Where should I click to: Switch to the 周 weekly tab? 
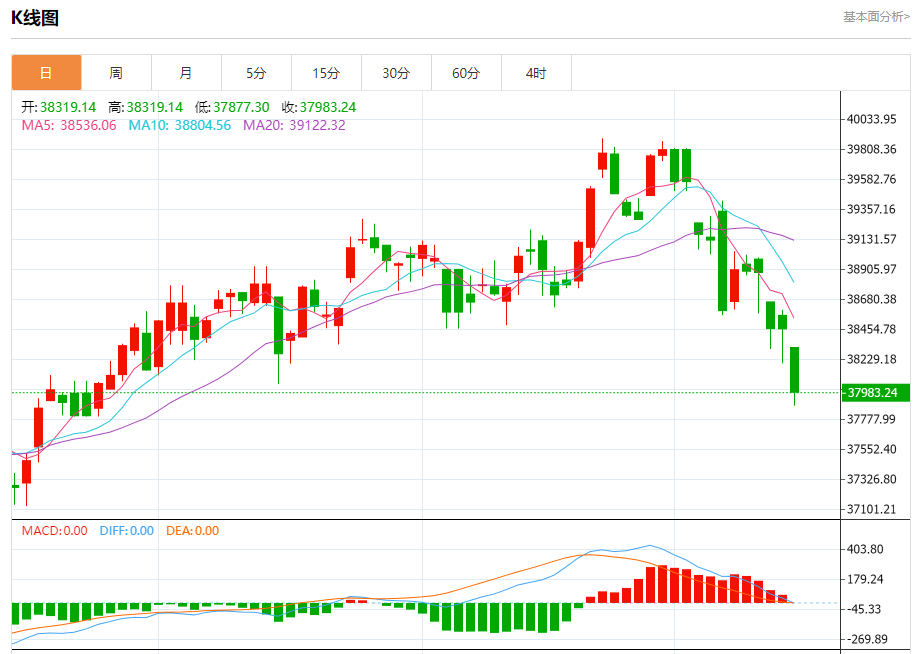[116, 73]
